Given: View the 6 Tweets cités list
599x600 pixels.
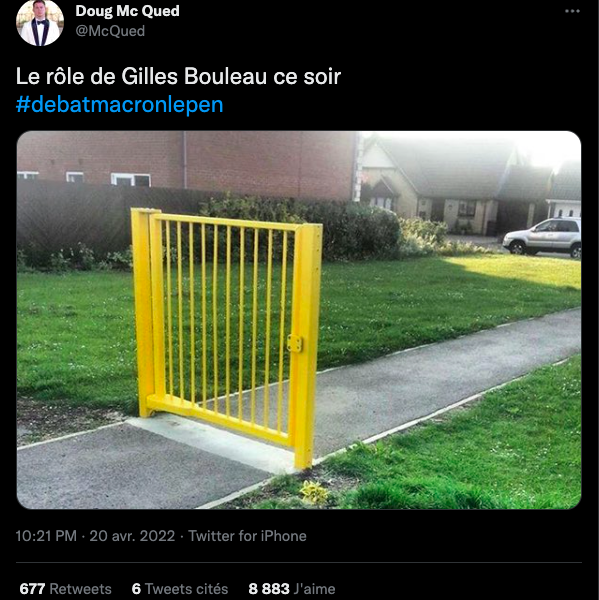Looking at the screenshot, I should tap(180, 589).
